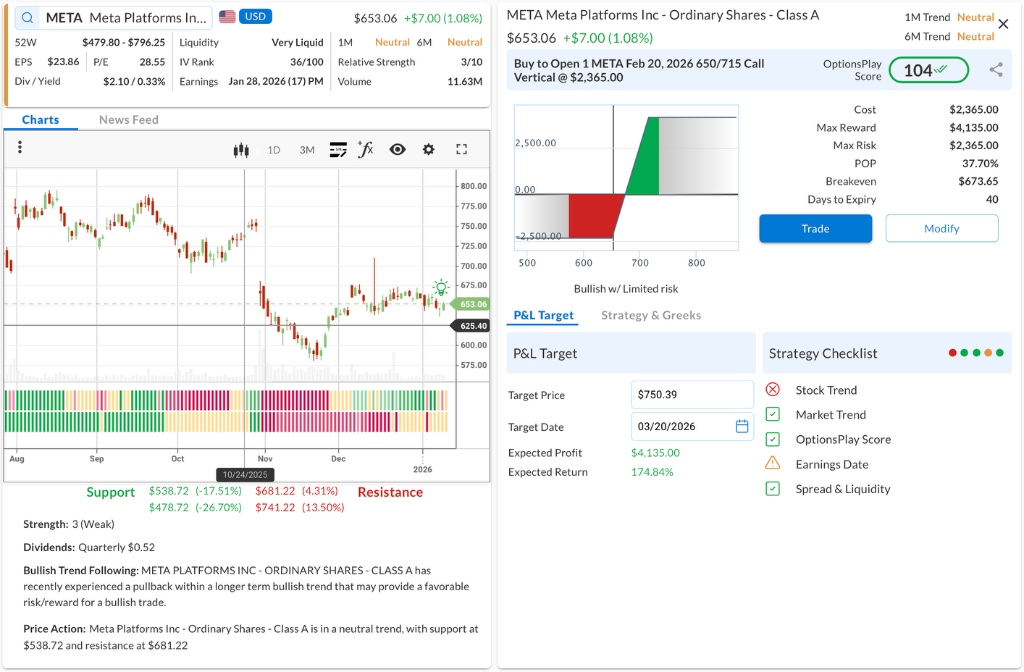Click the Spread & Liquidity checkbox
1024x672 pixels.
(772, 489)
